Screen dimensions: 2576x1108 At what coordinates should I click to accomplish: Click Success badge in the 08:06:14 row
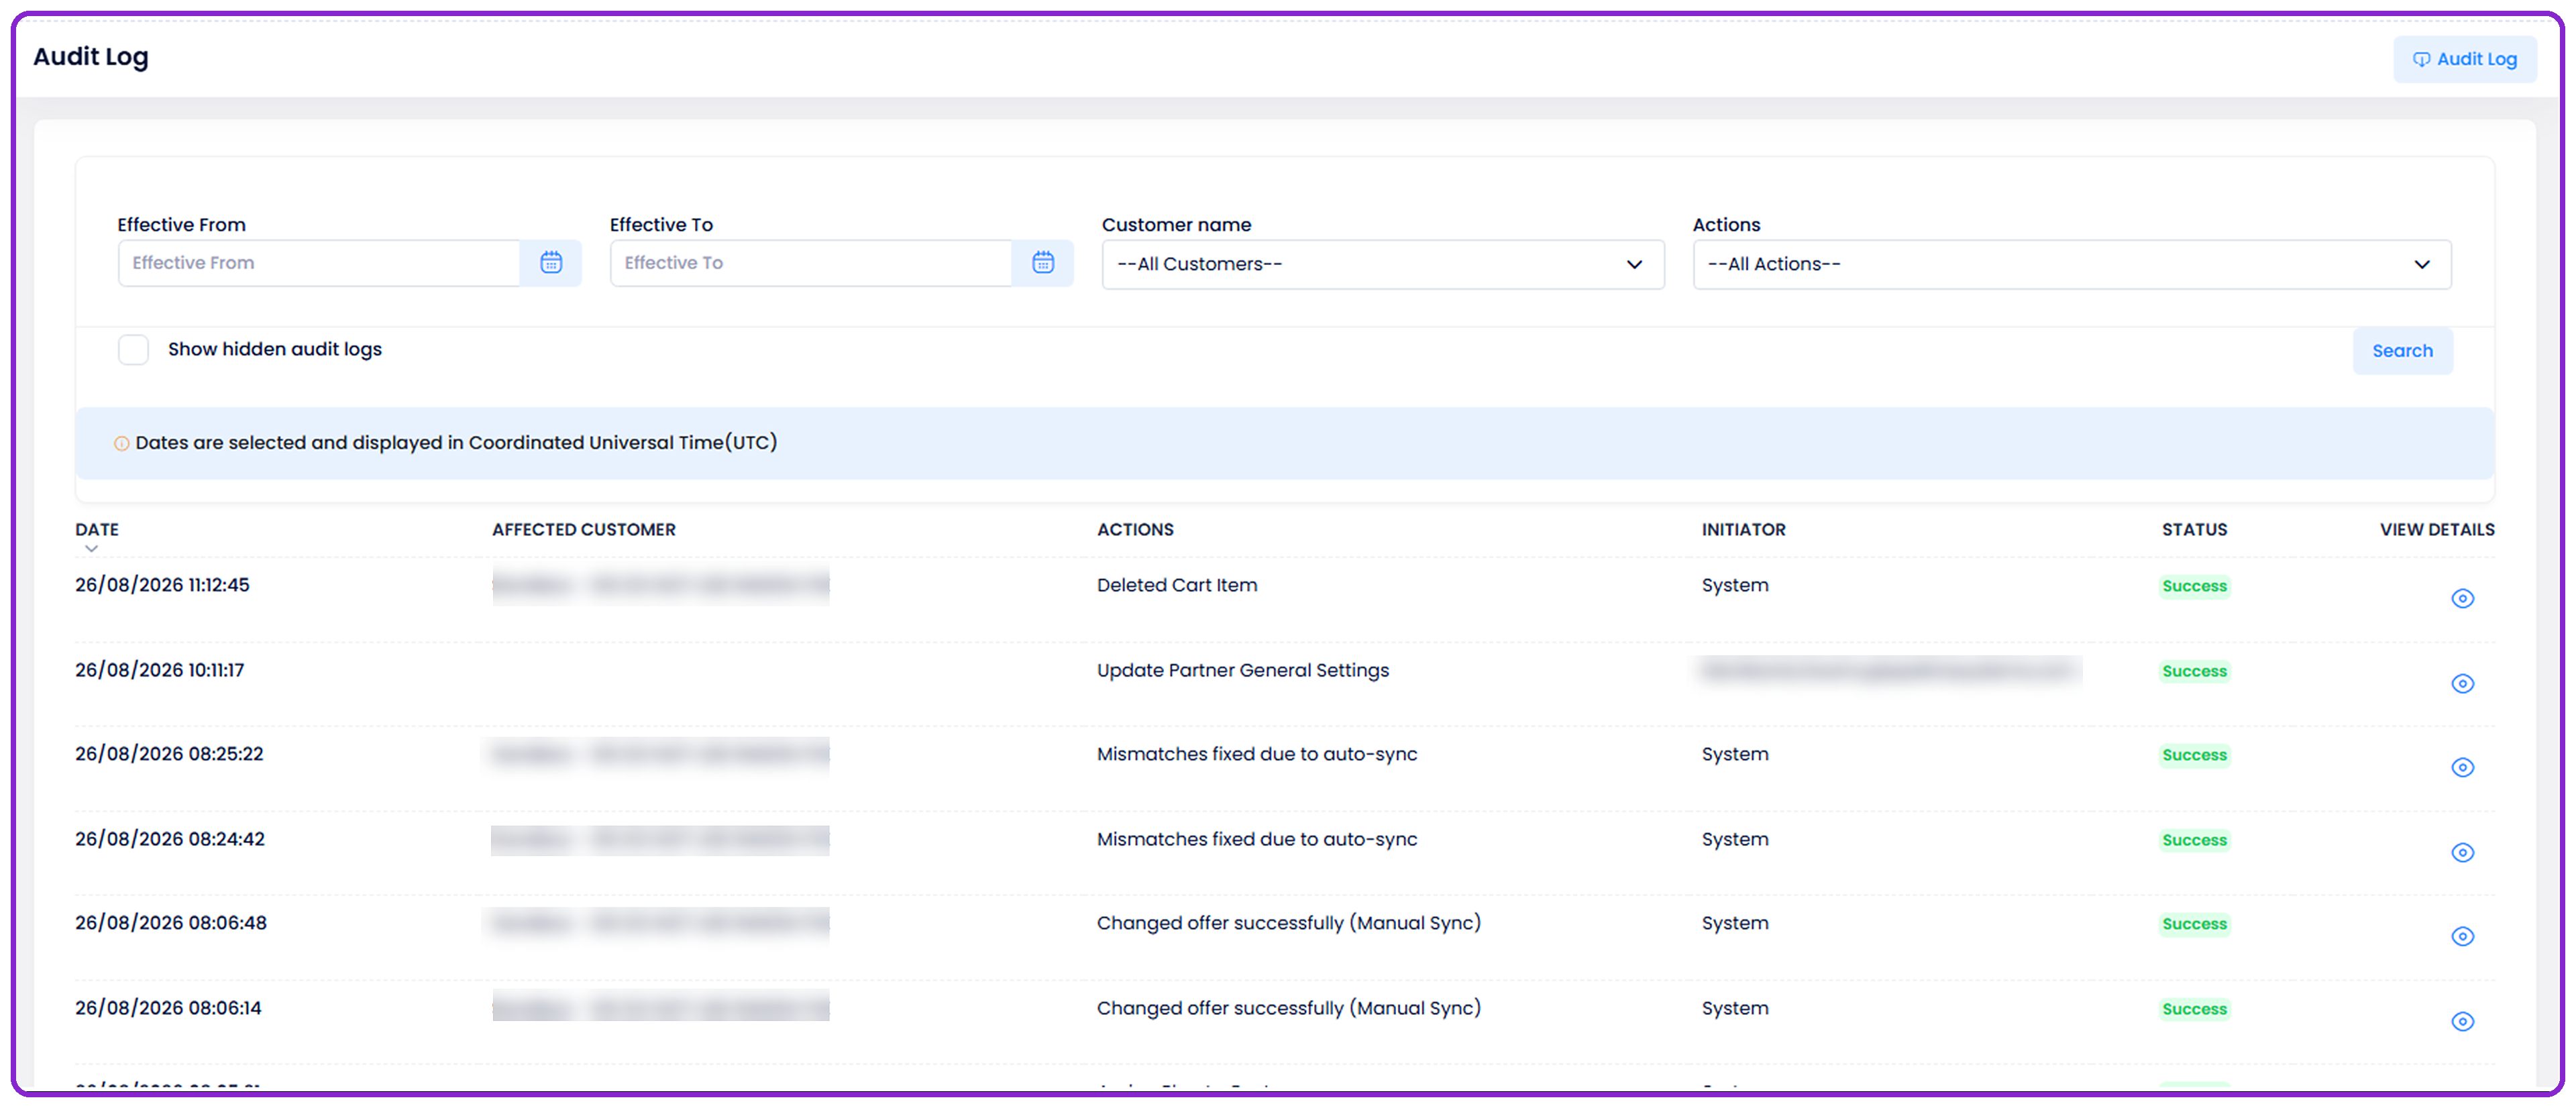[2194, 1009]
